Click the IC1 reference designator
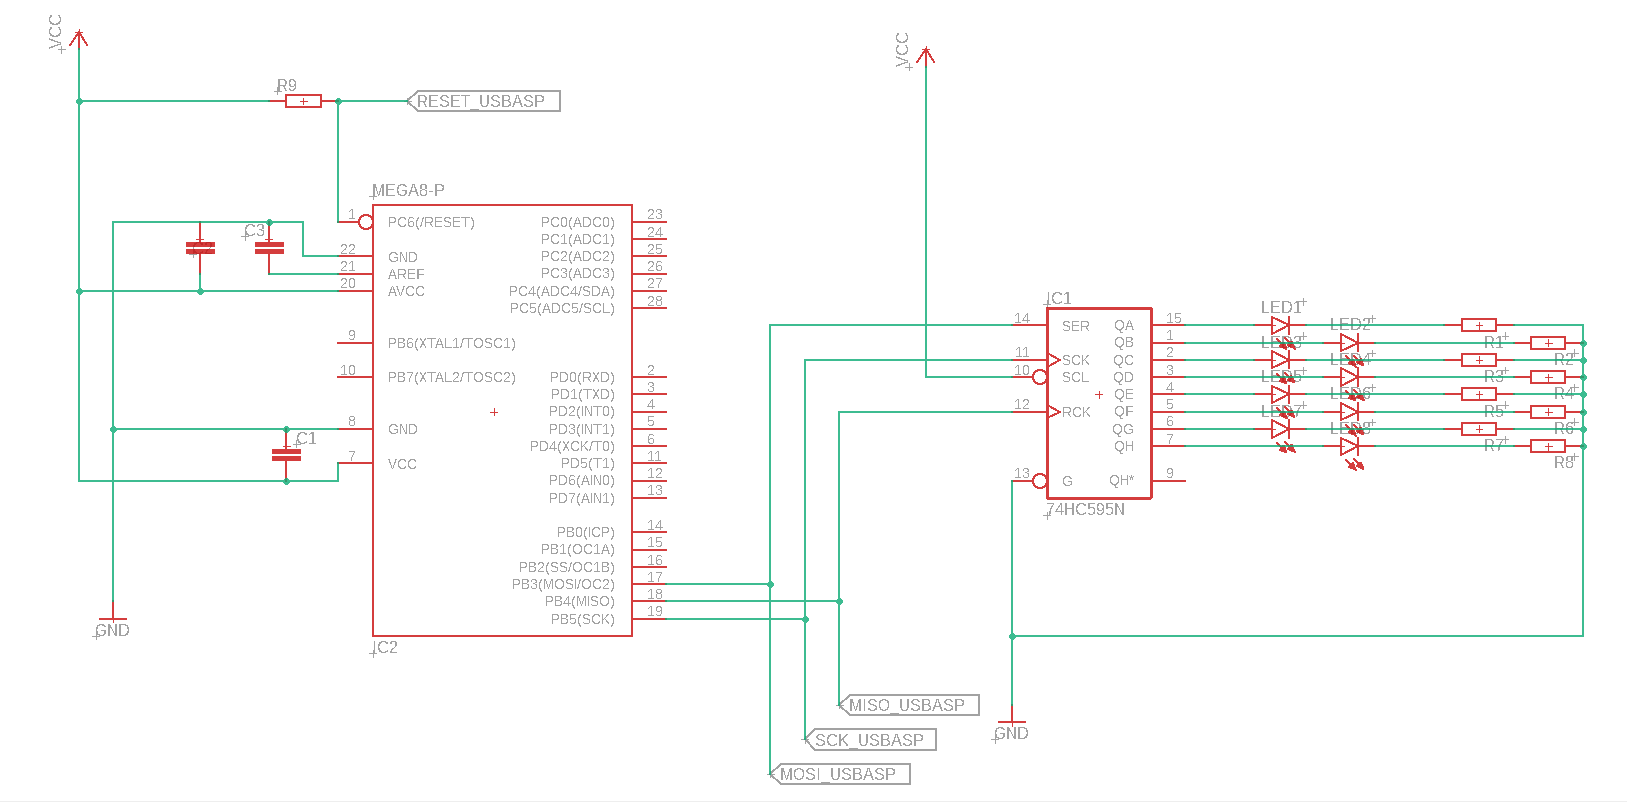This screenshot has width=1627, height=802. [x=1059, y=298]
